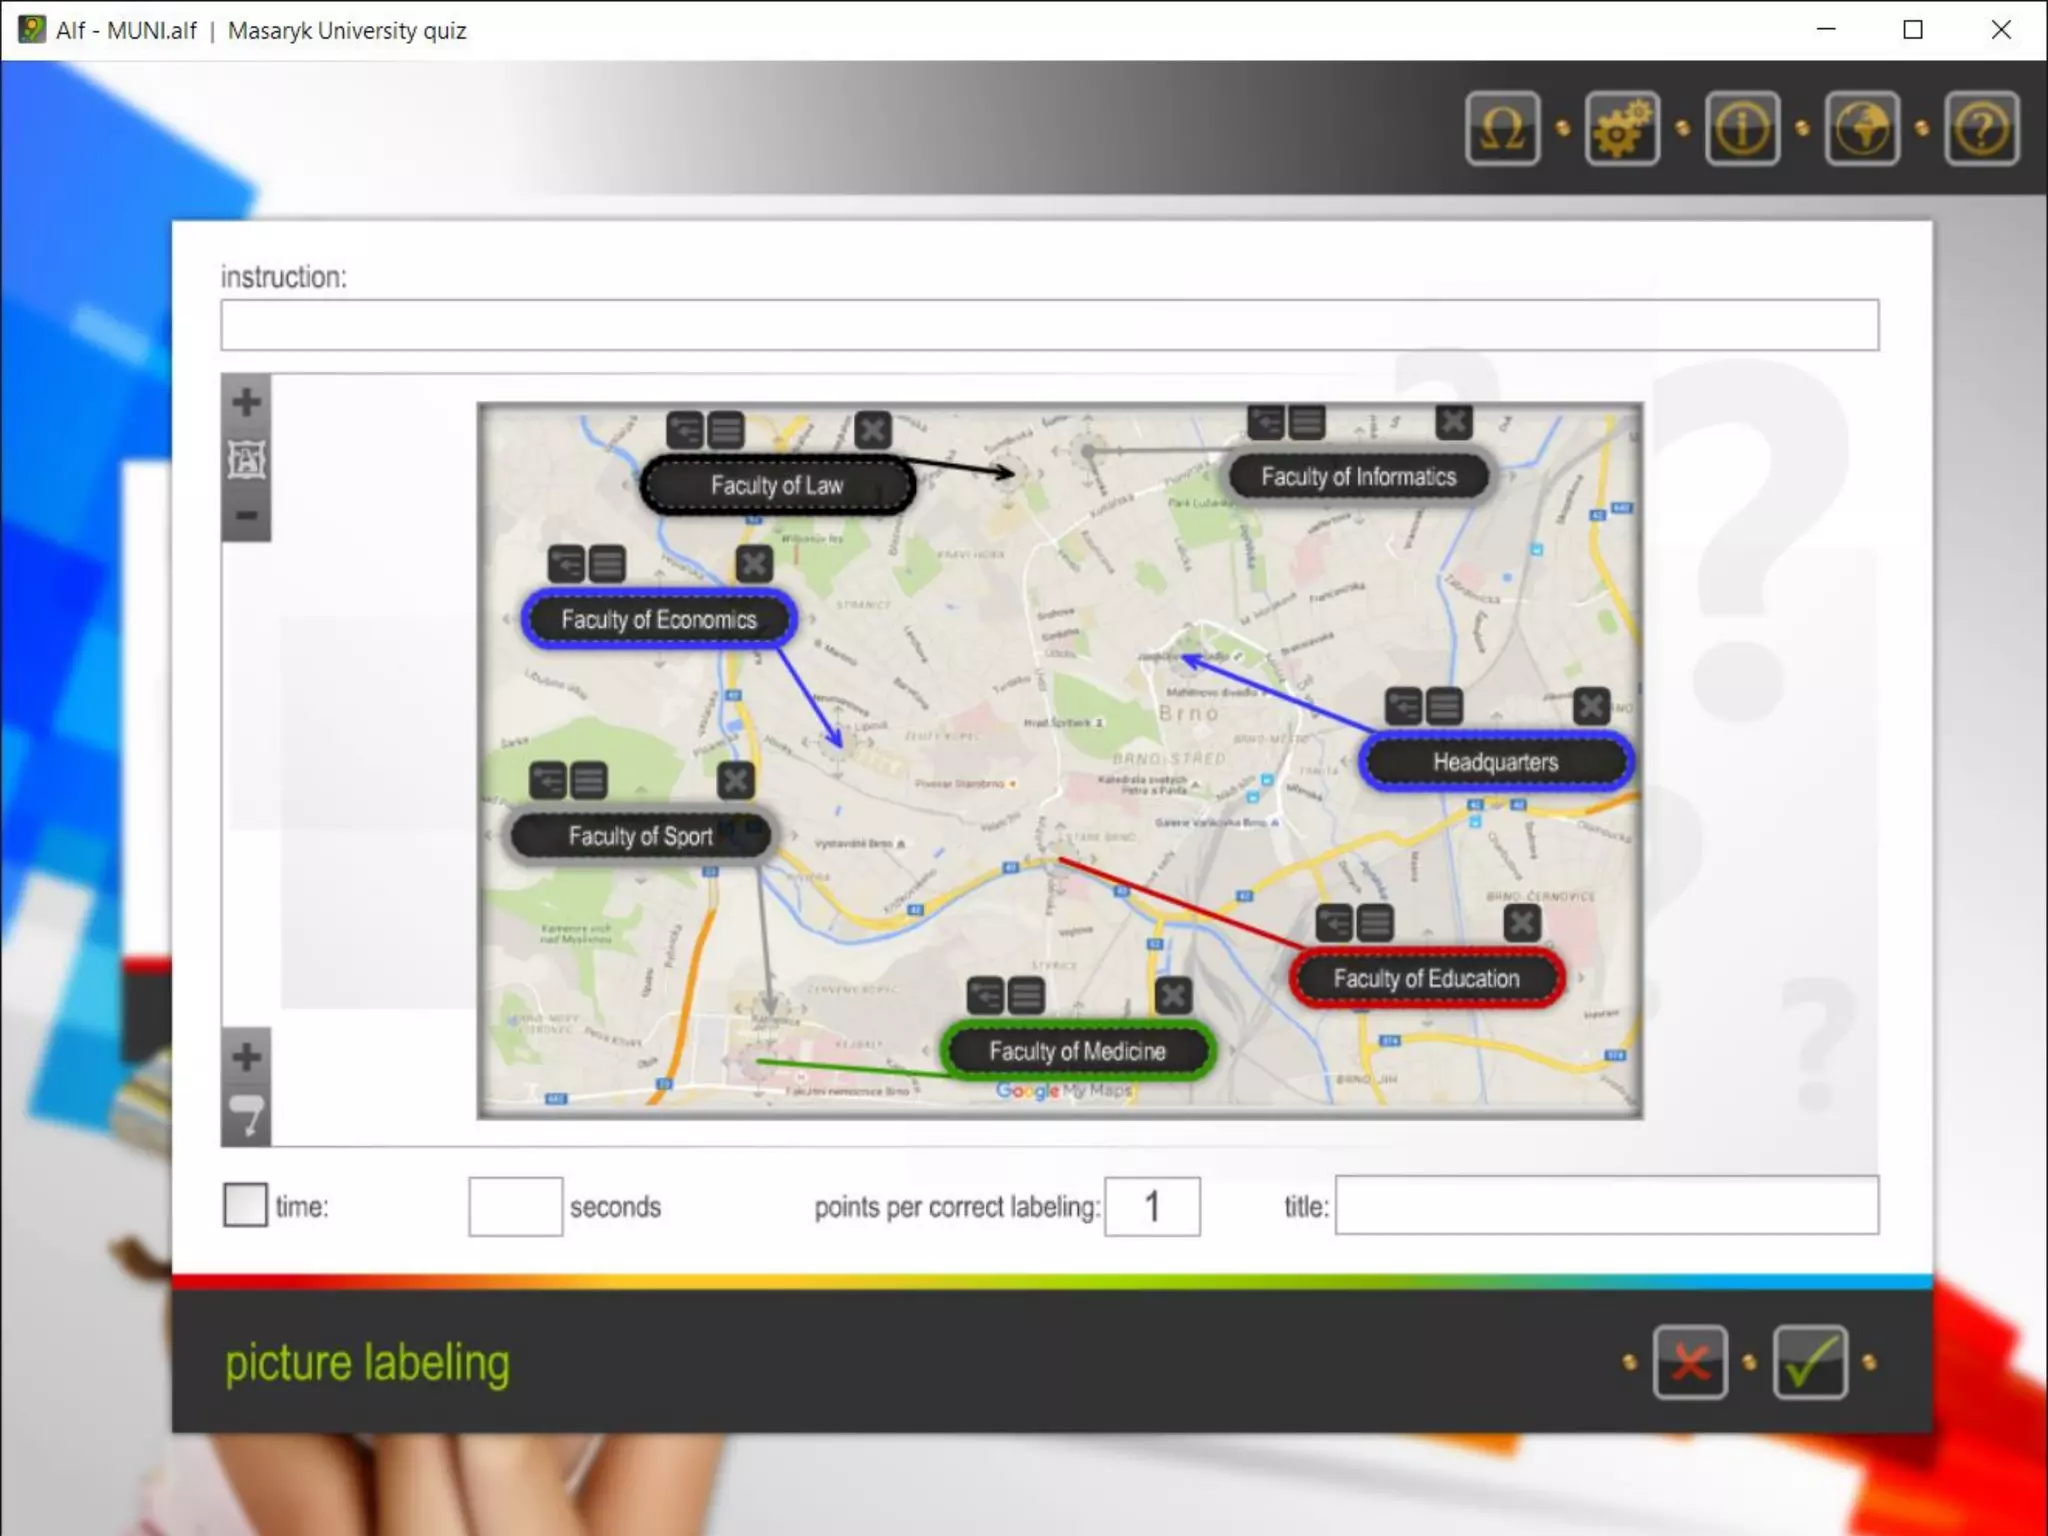Click the picture frame image icon
Image resolution: width=2048 pixels, height=1536 pixels.
click(x=246, y=460)
